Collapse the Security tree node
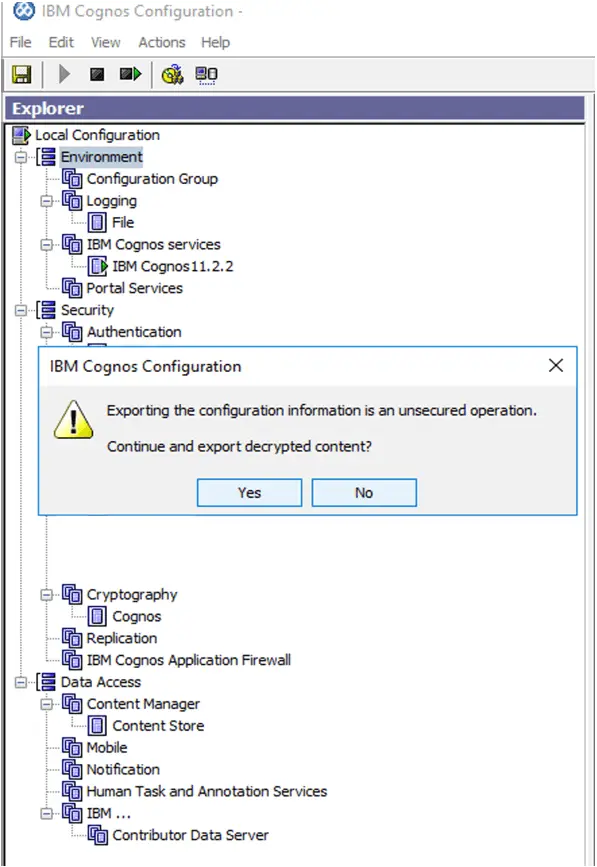The width and height of the screenshot is (597, 867). click(x=20, y=310)
